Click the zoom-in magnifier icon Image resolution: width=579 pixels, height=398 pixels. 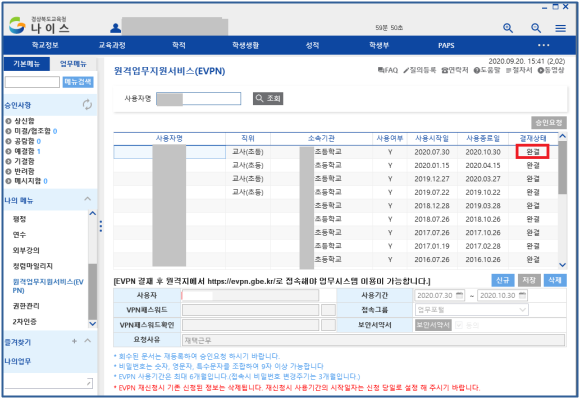(508, 28)
